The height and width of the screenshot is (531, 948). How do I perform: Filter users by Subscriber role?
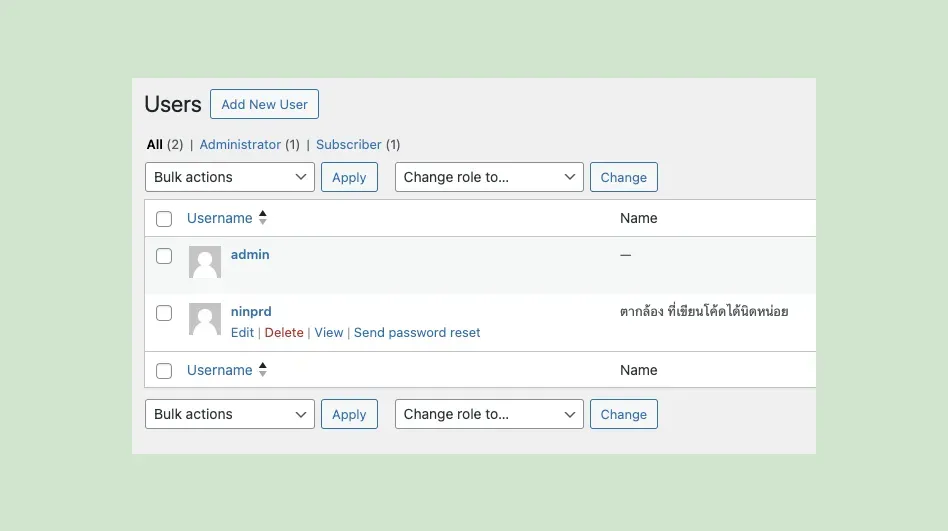pyautogui.click(x=349, y=145)
